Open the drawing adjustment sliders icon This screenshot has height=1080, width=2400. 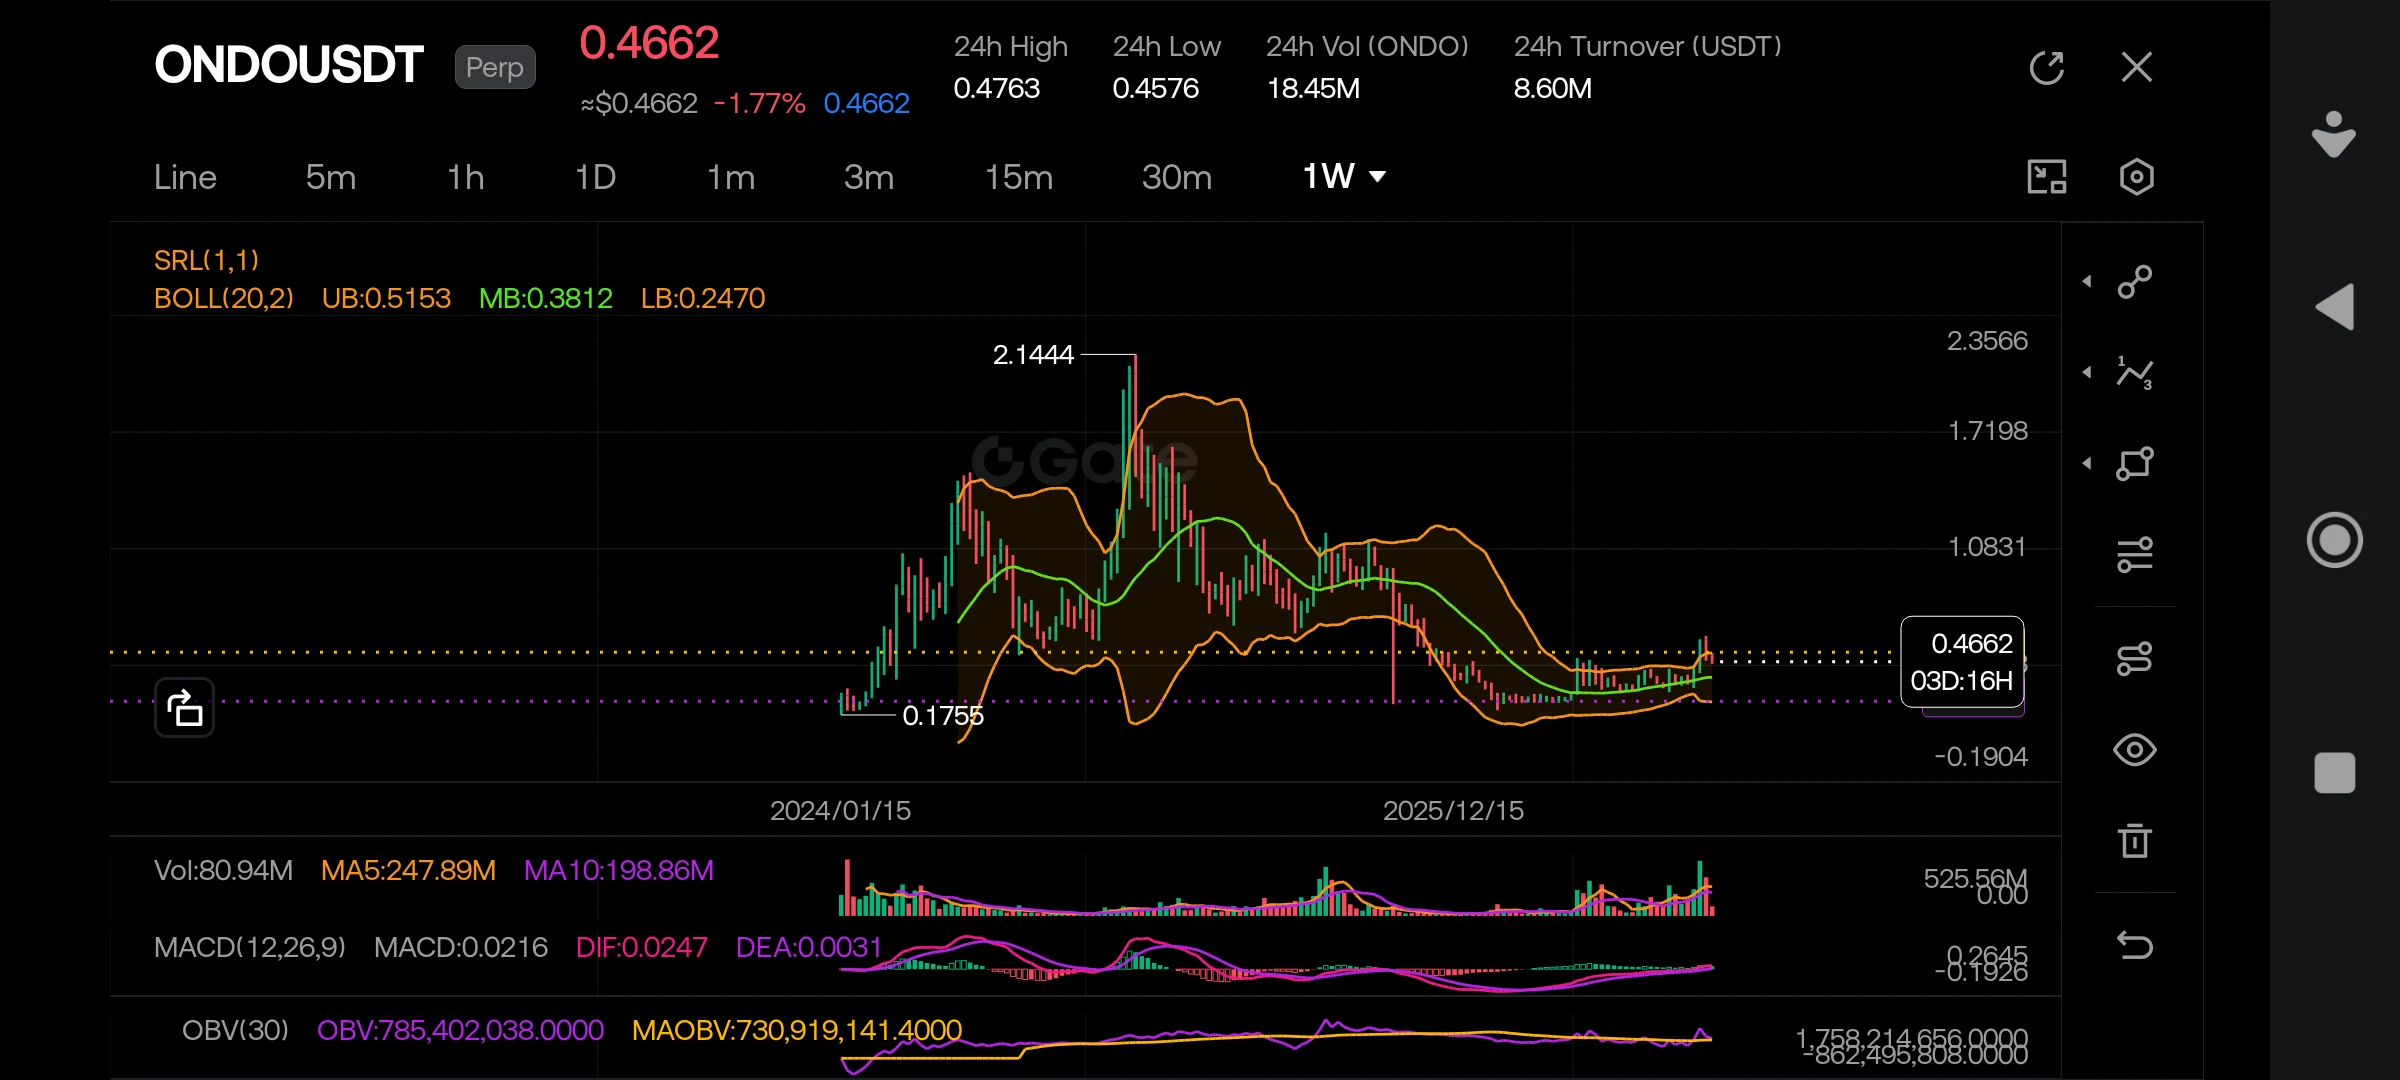(x=2135, y=554)
